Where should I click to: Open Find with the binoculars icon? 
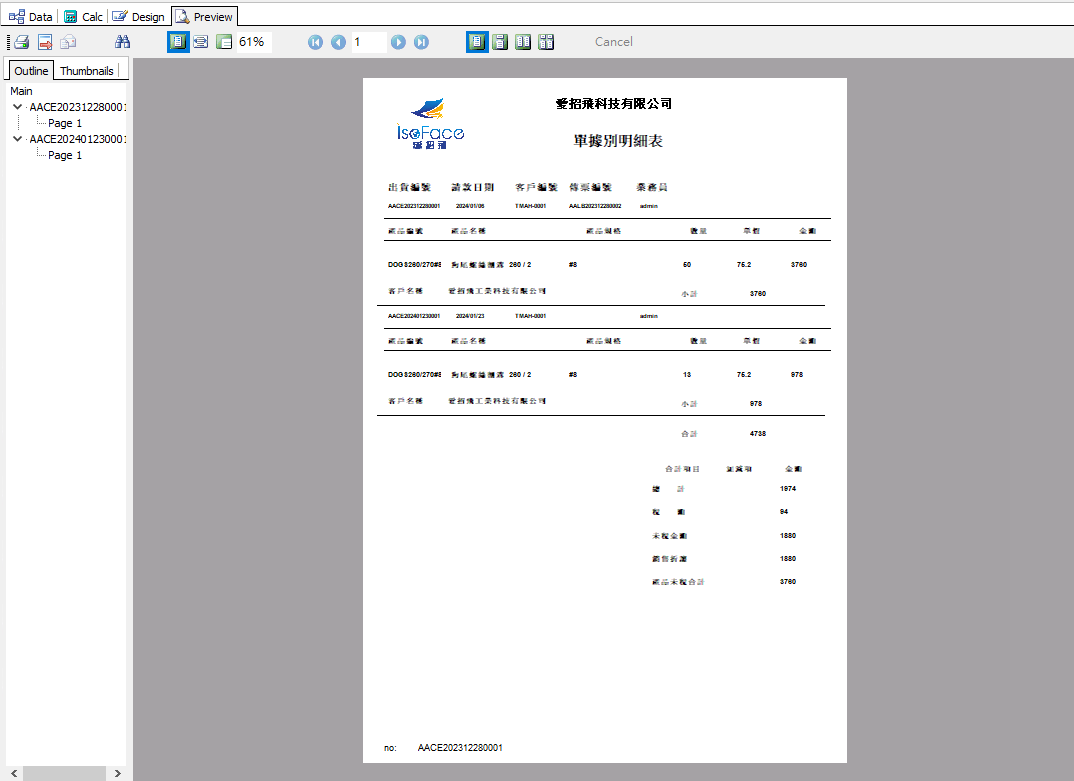123,42
